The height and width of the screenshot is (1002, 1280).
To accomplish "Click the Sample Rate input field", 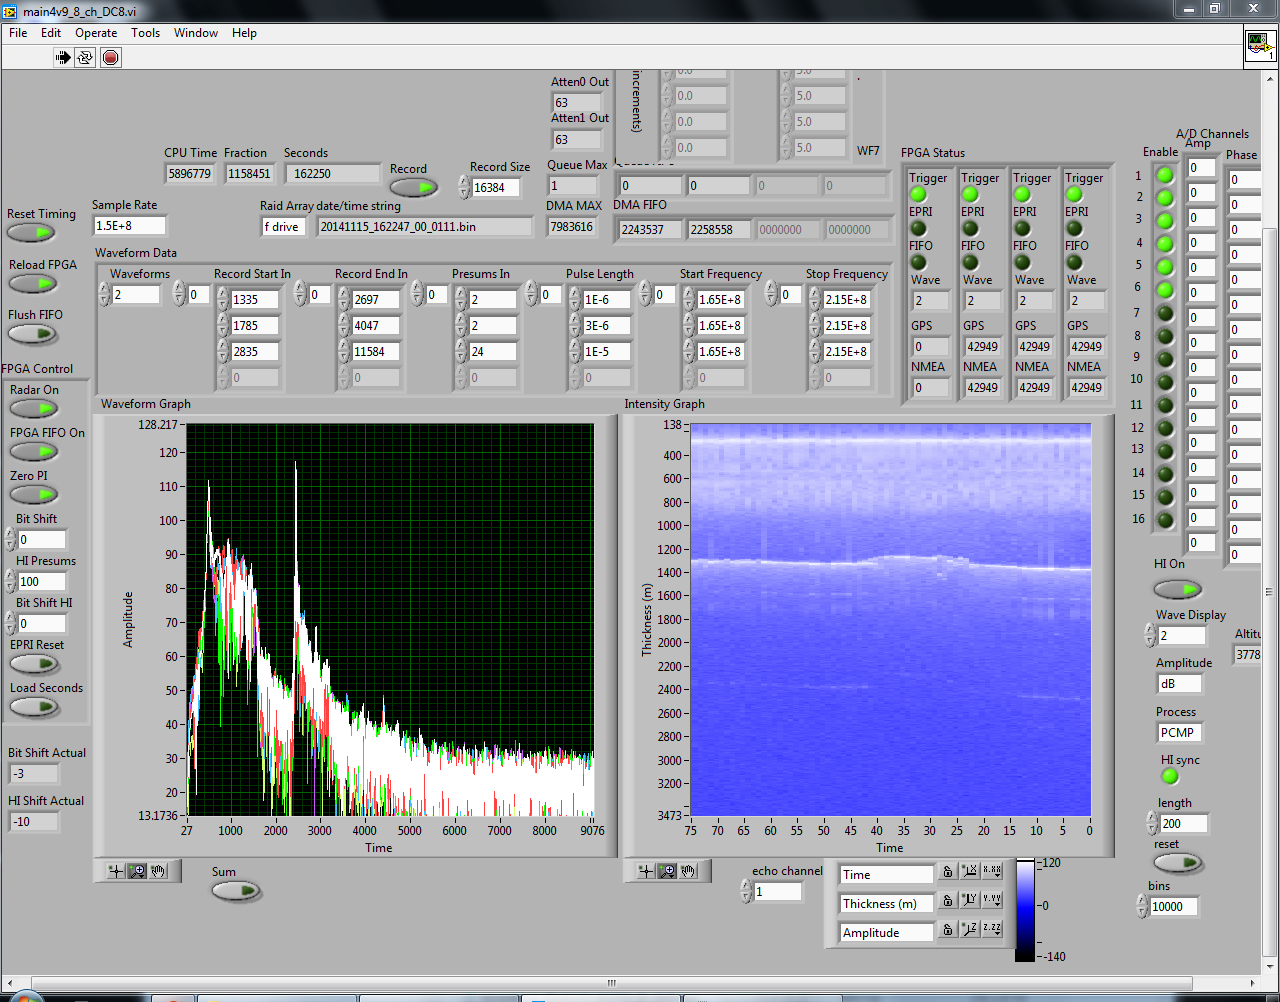I will 129,226.
